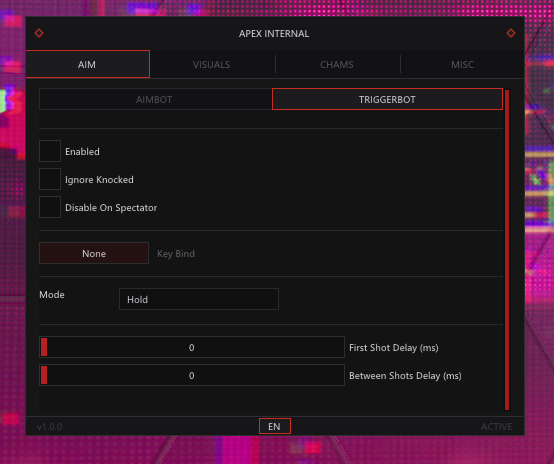
Task: Enable Disable On Spectator checkbox
Action: pyautogui.click(x=50, y=207)
